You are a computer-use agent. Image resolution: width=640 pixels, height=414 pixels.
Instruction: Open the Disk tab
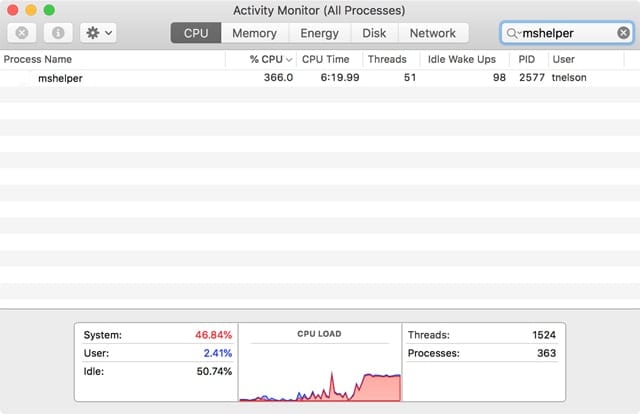click(374, 33)
